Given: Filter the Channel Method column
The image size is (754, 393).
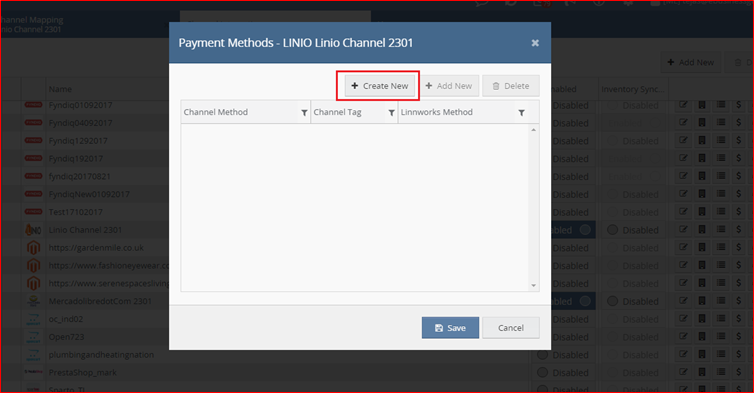Looking at the screenshot, I should pyautogui.click(x=304, y=113).
